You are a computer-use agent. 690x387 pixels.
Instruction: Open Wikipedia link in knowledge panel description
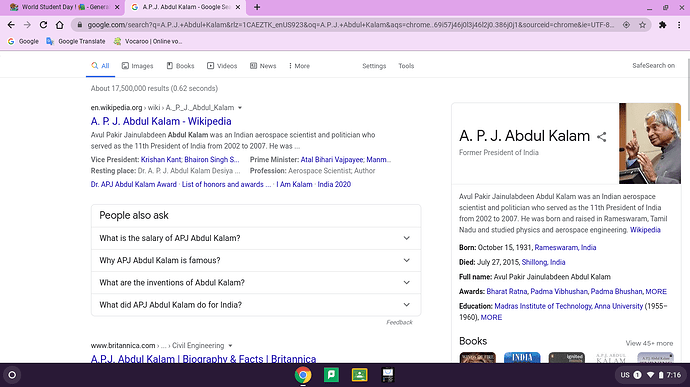pyautogui.click(x=645, y=230)
